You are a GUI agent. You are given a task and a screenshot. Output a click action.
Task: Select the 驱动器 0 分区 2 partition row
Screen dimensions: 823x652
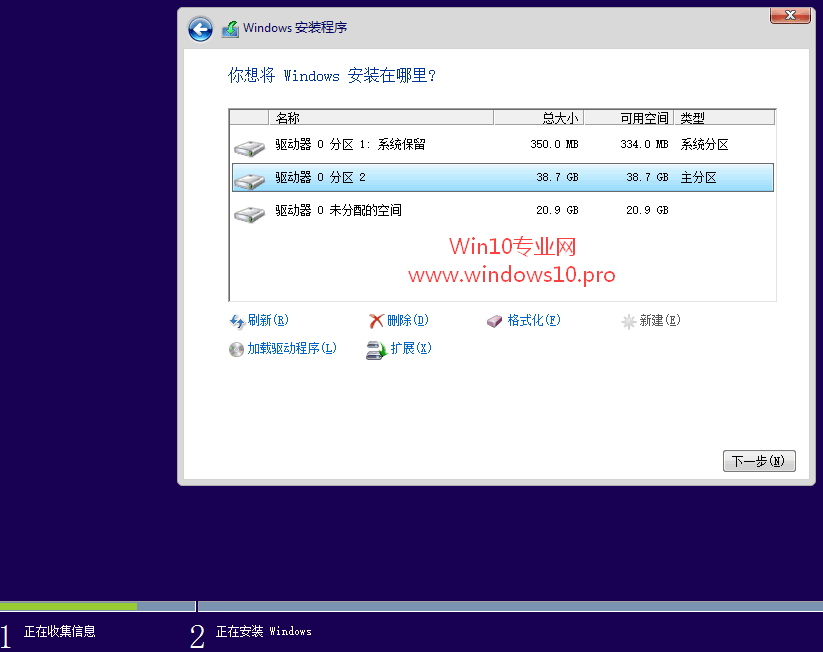pos(450,177)
